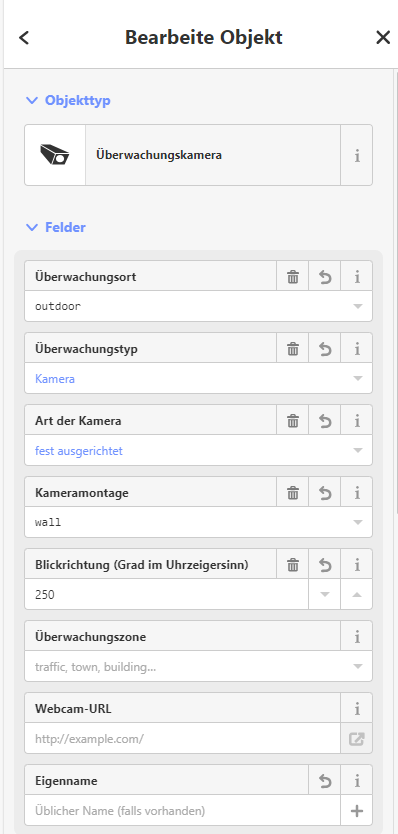Show info for Überwachungszone field

[x=356, y=636]
